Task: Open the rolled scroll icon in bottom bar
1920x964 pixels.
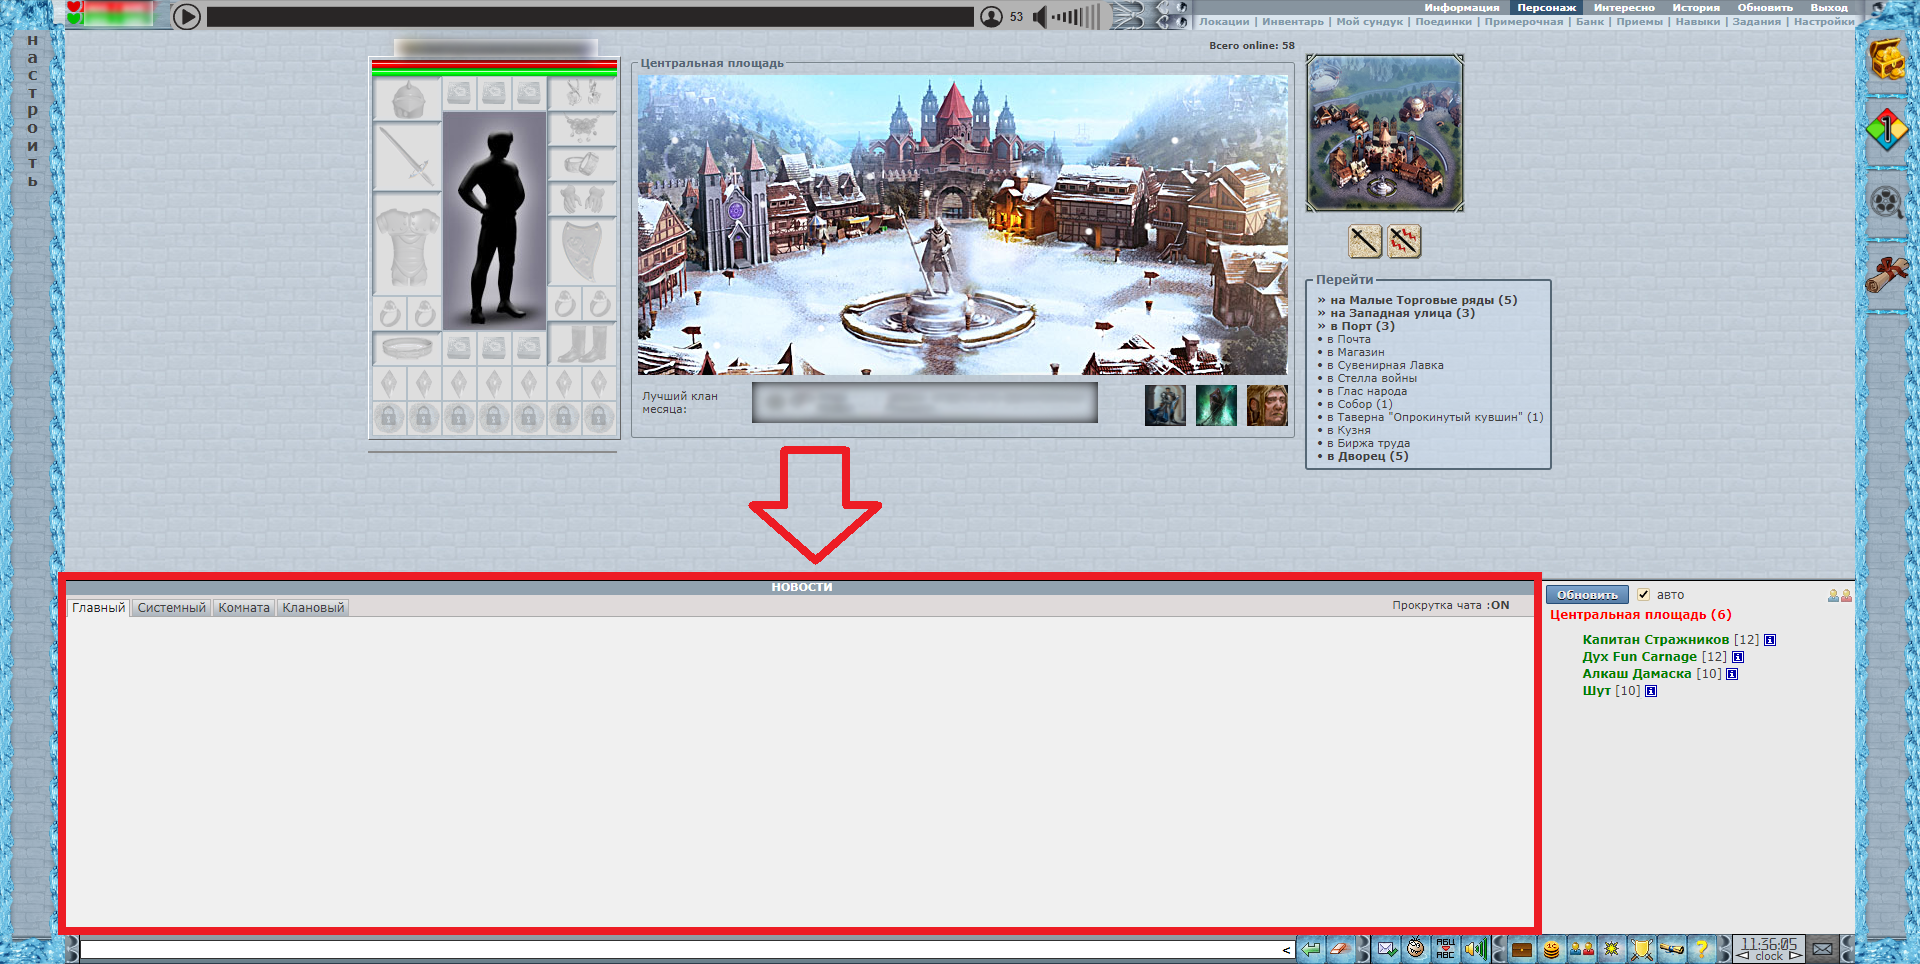Action: pyautogui.click(x=1671, y=949)
